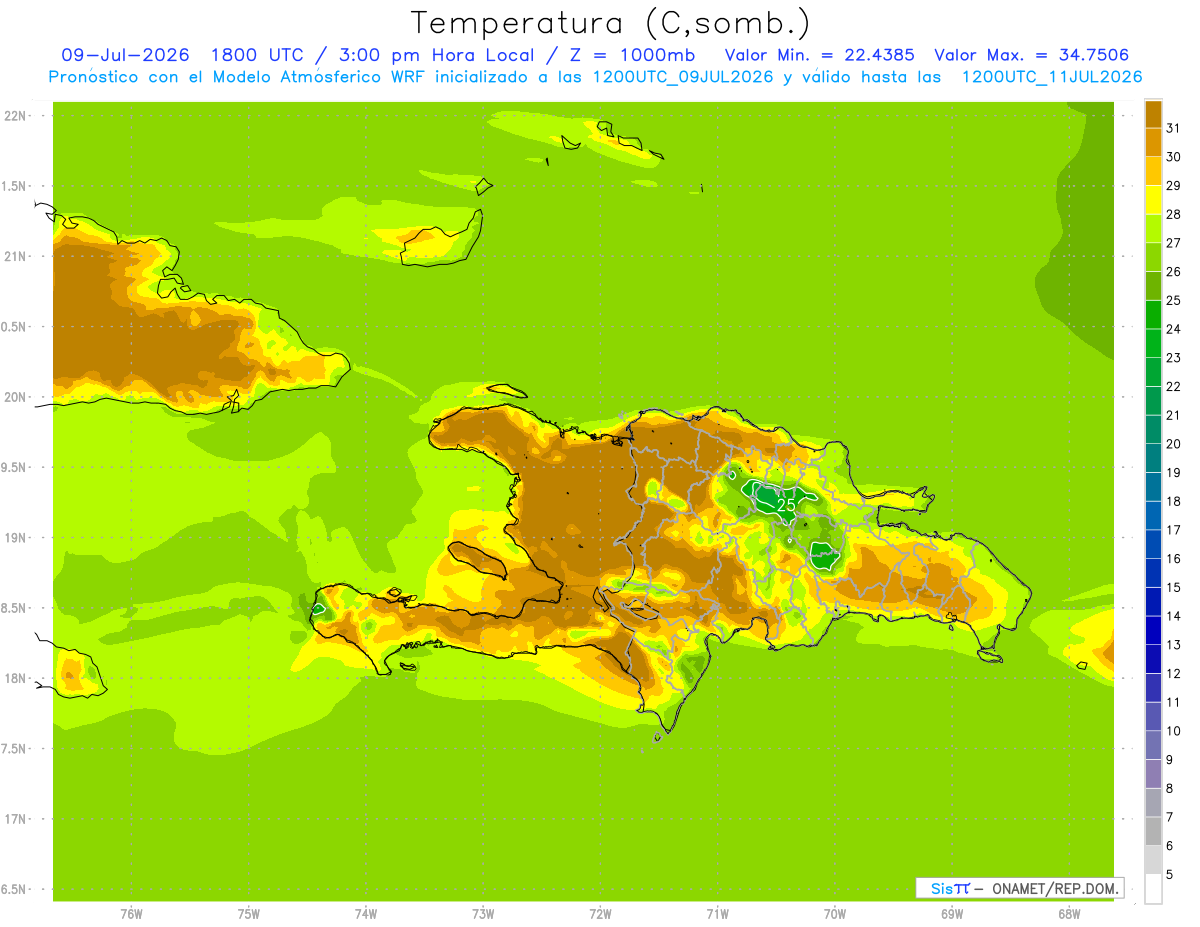
Task: Click the "0.5N" latitude axis label
Action: [15, 327]
